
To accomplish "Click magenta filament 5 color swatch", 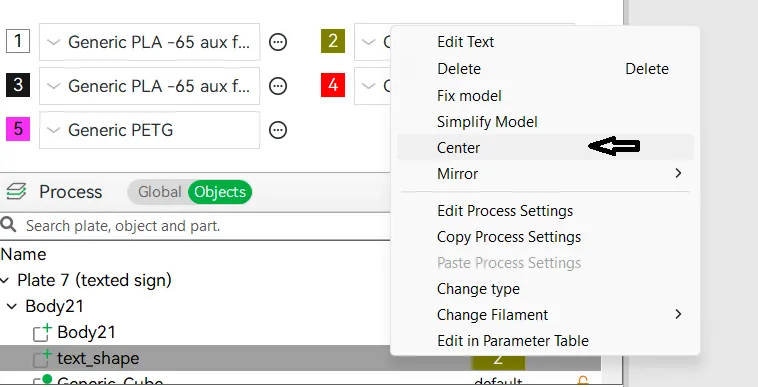I will [18, 129].
